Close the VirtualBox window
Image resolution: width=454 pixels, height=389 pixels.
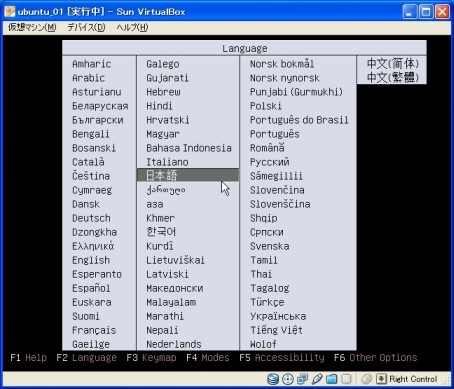(x=442, y=12)
